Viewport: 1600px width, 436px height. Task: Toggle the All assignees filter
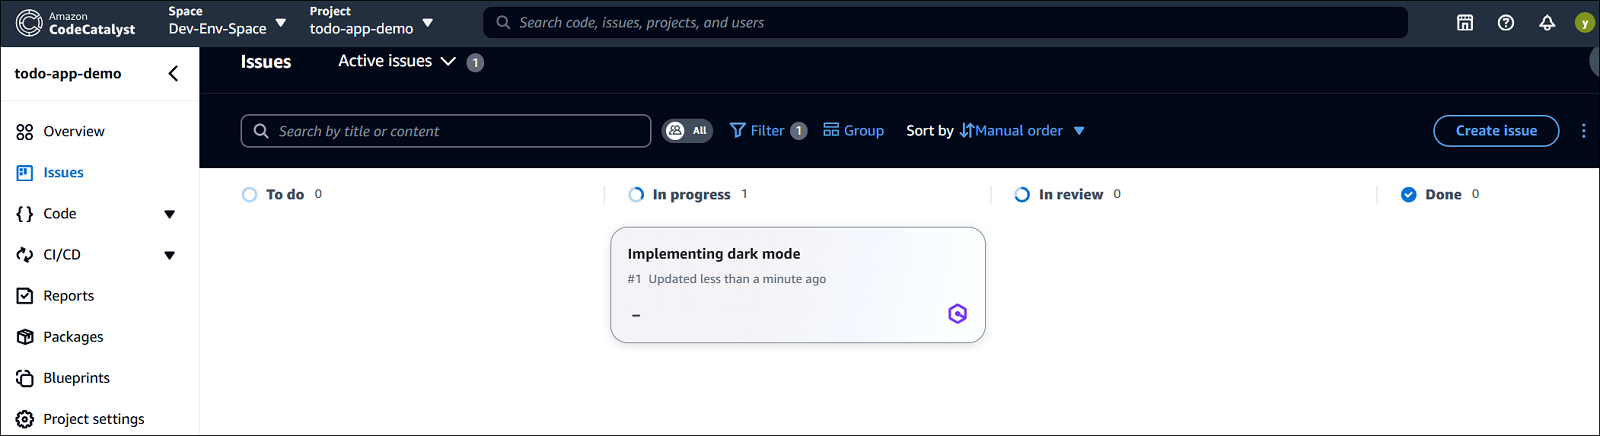pyautogui.click(x=687, y=131)
